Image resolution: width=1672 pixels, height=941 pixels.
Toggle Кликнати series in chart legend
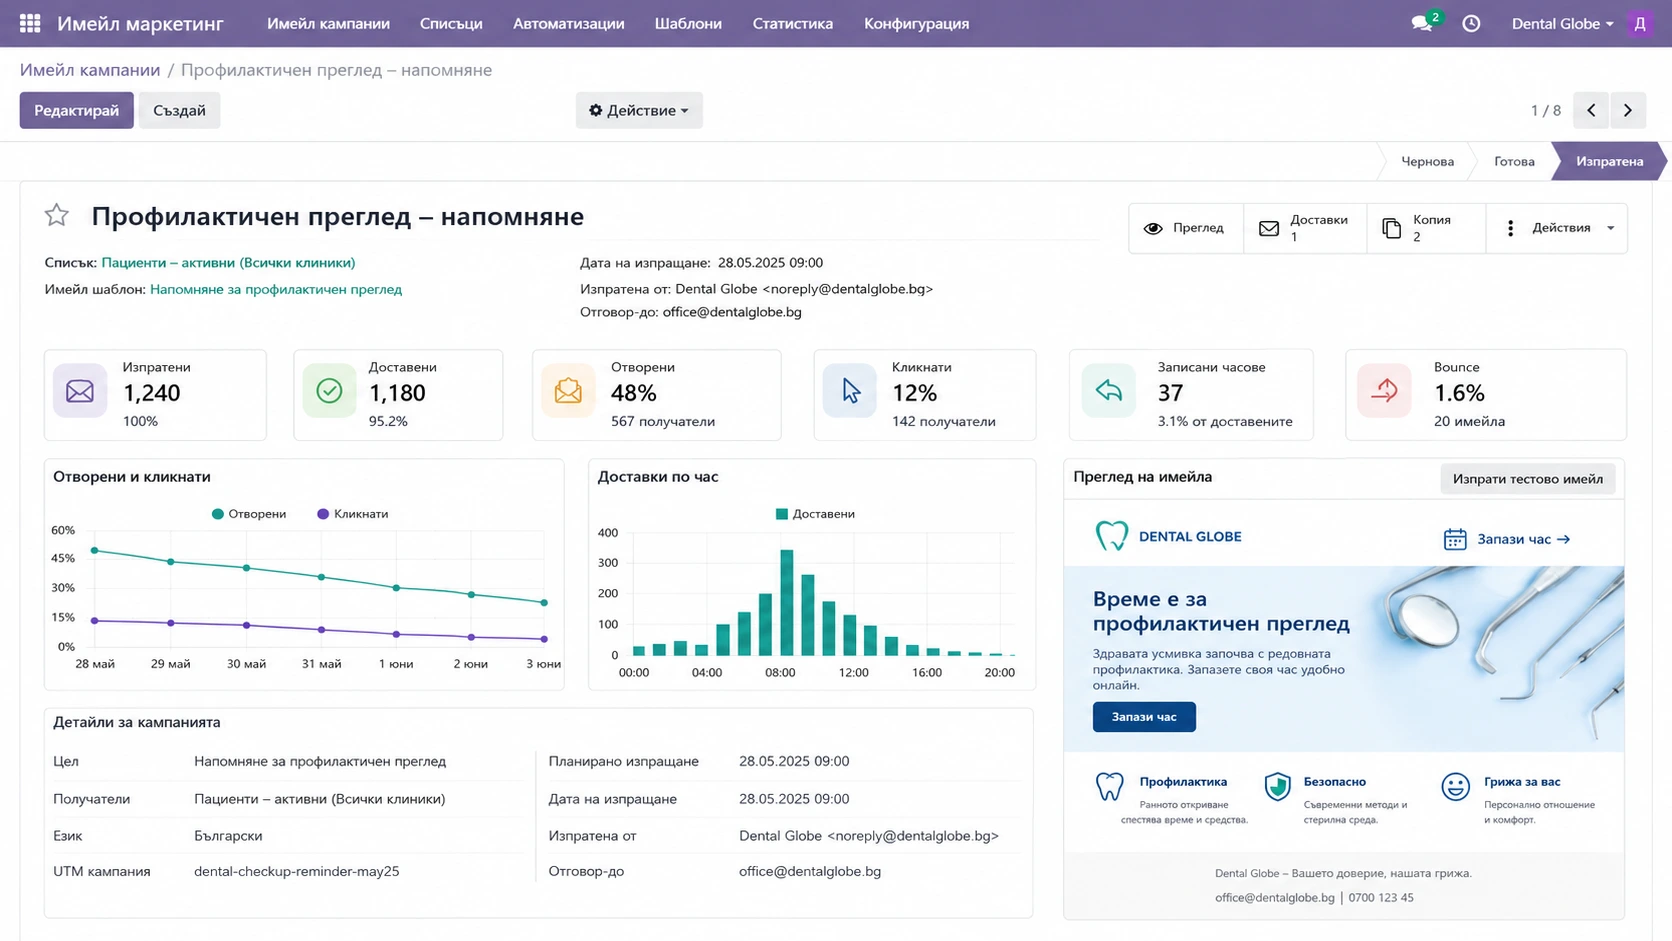pos(352,514)
